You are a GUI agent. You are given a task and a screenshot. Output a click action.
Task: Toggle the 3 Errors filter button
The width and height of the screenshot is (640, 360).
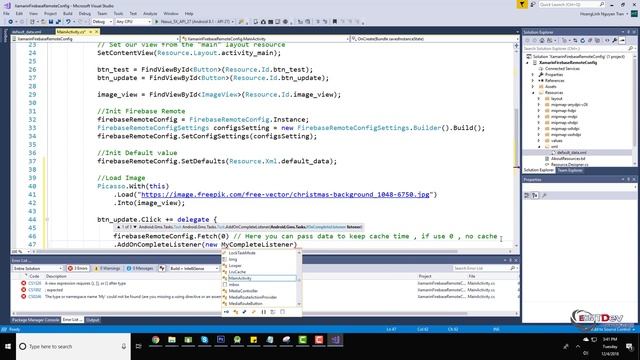[78, 268]
